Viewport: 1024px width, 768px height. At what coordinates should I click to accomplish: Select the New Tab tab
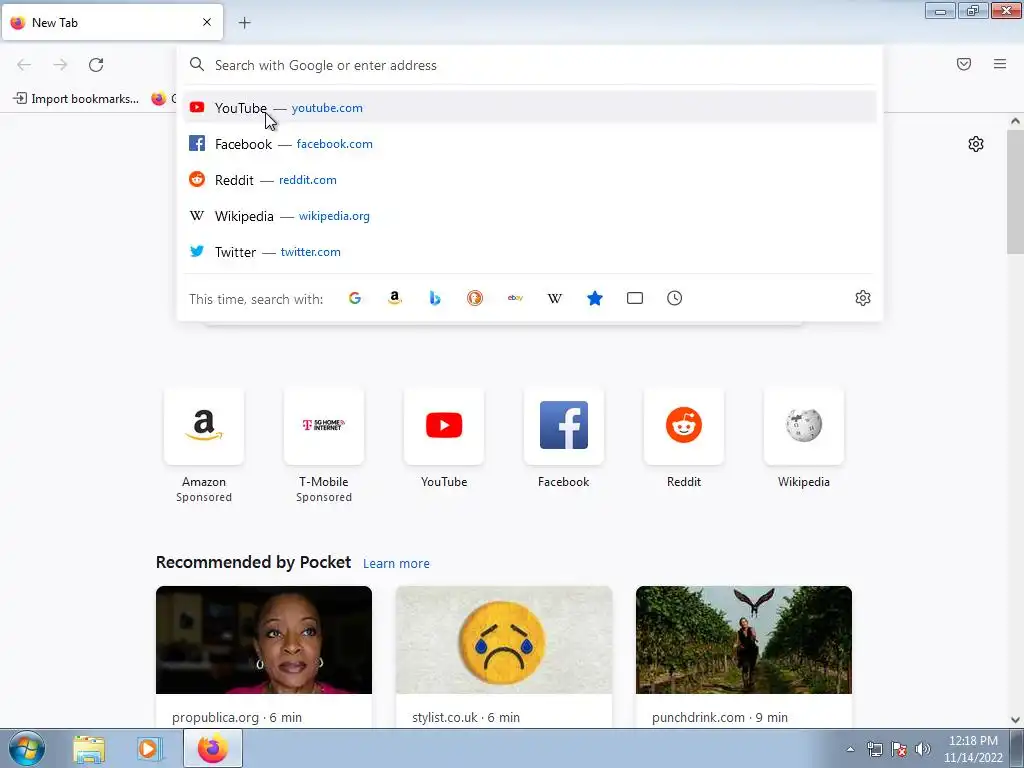point(112,22)
